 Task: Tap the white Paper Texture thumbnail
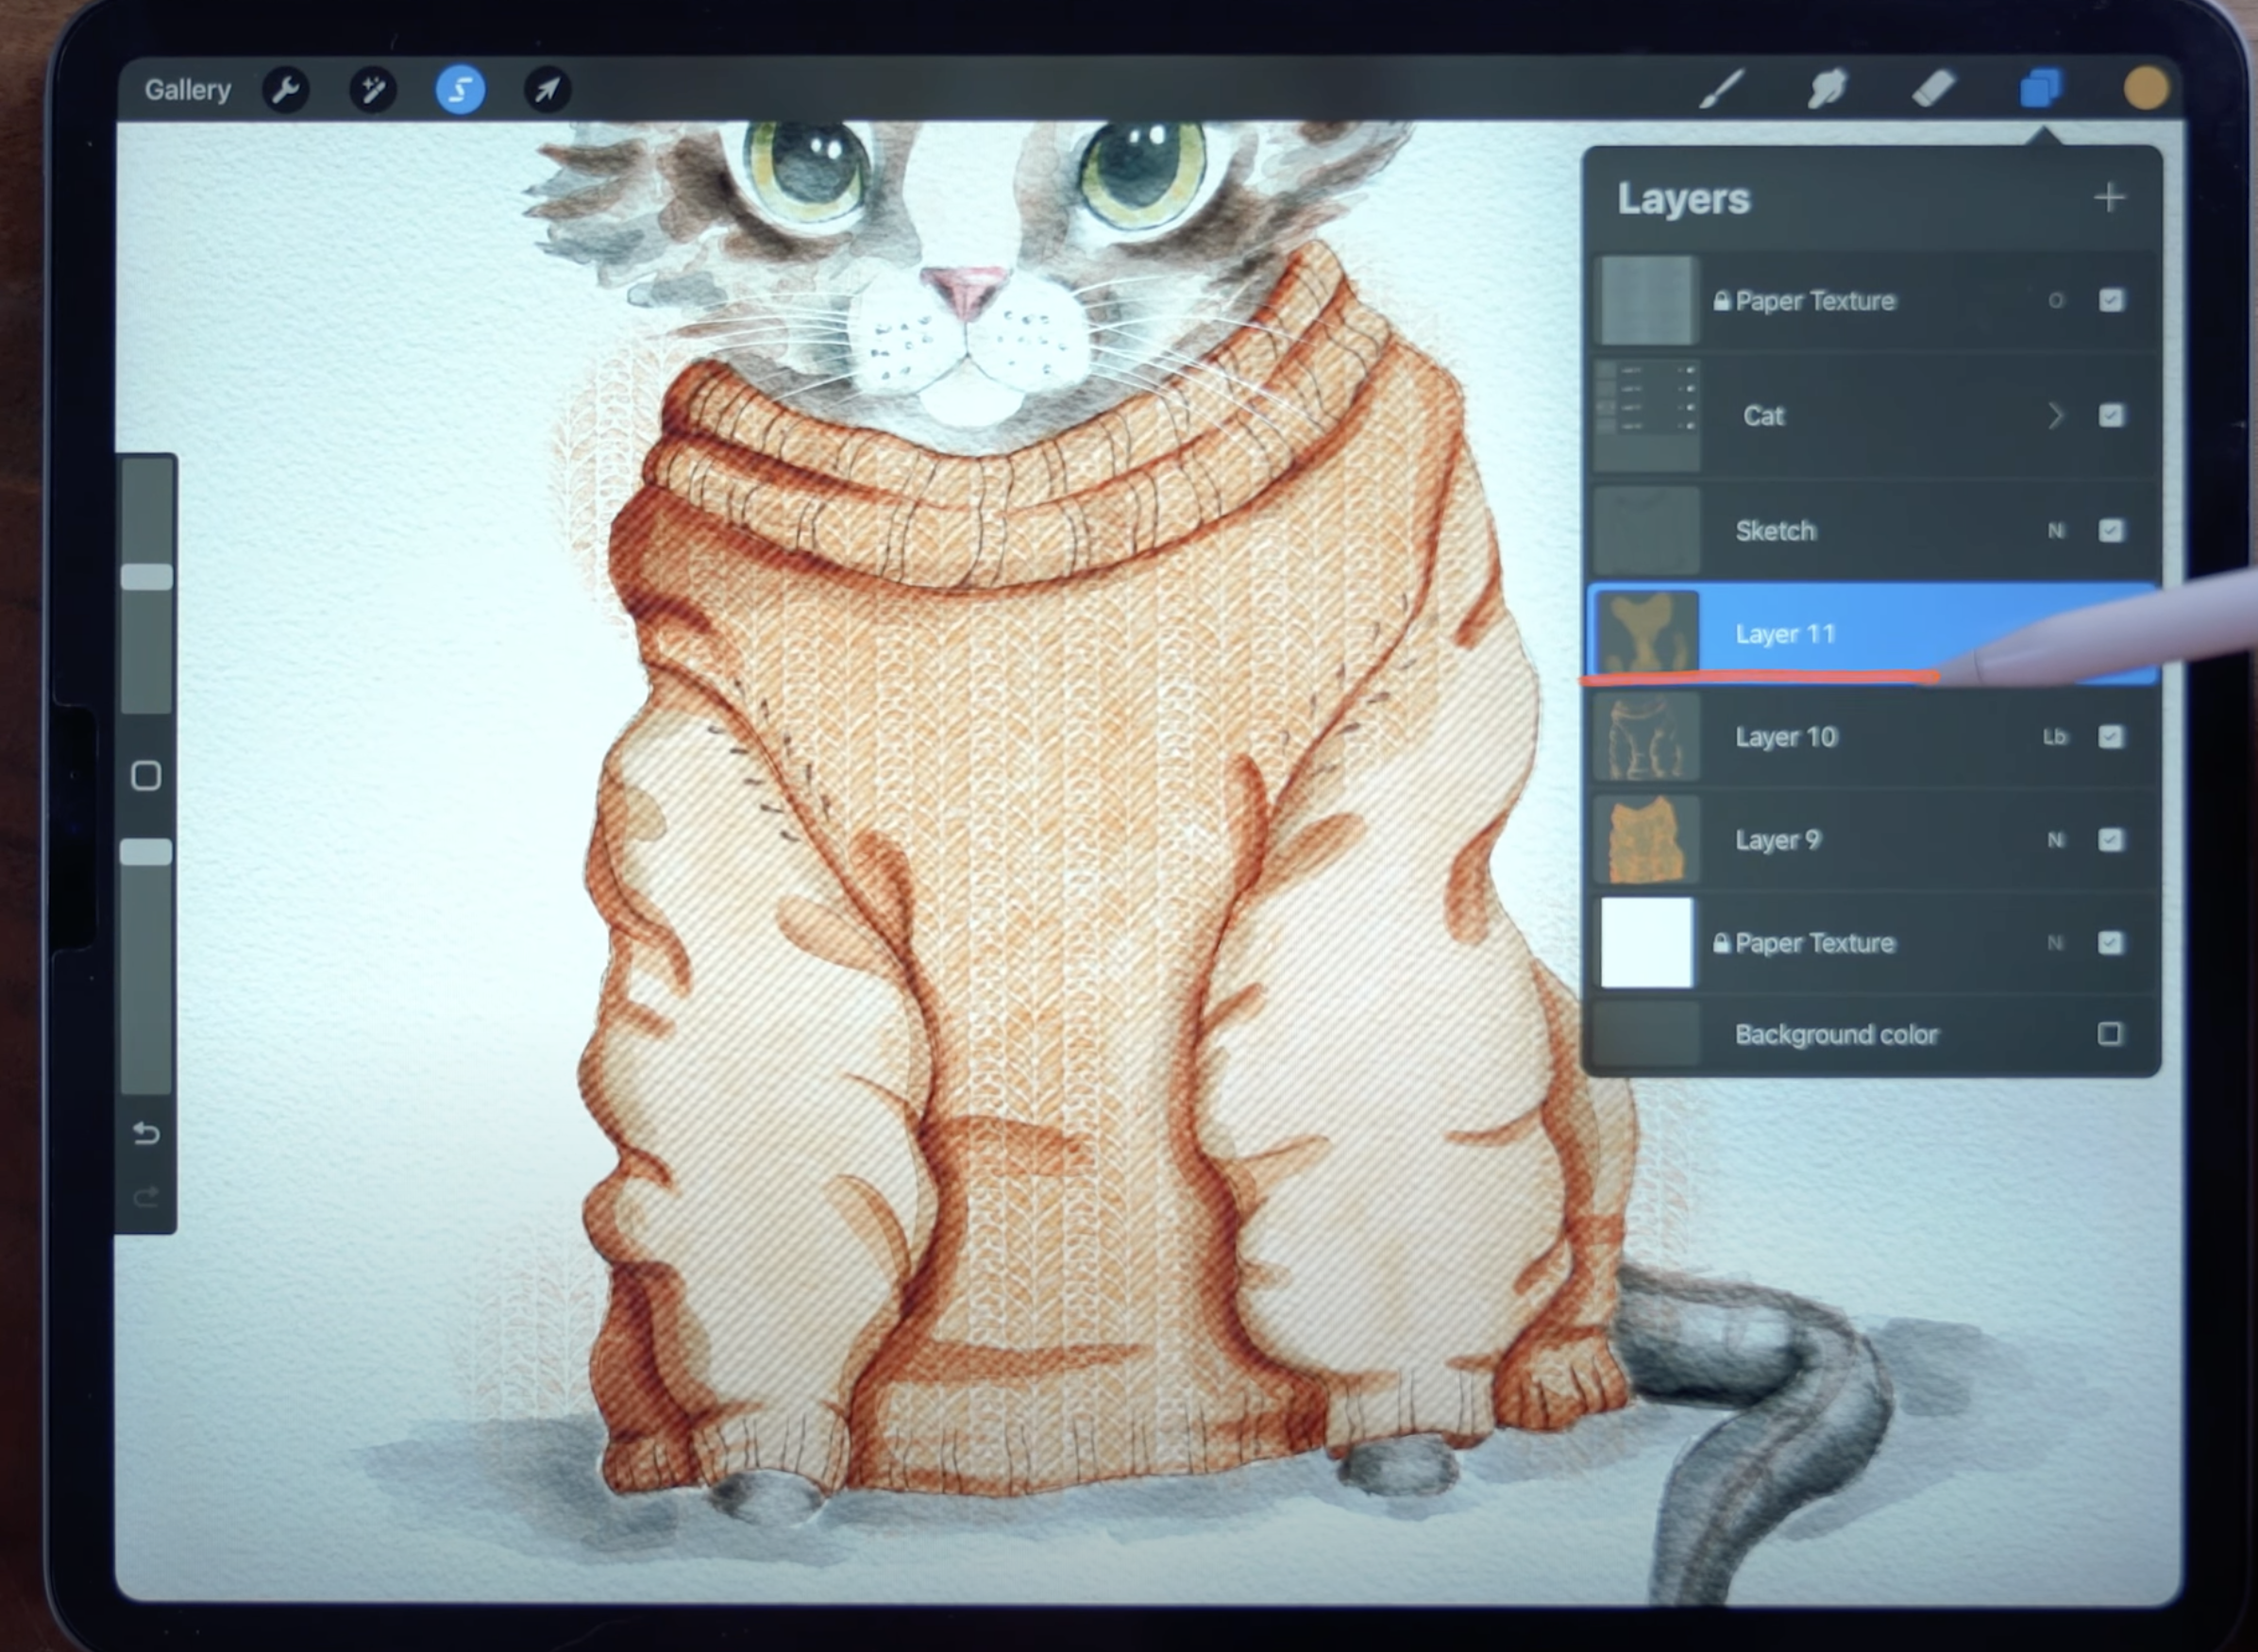[x=1646, y=943]
